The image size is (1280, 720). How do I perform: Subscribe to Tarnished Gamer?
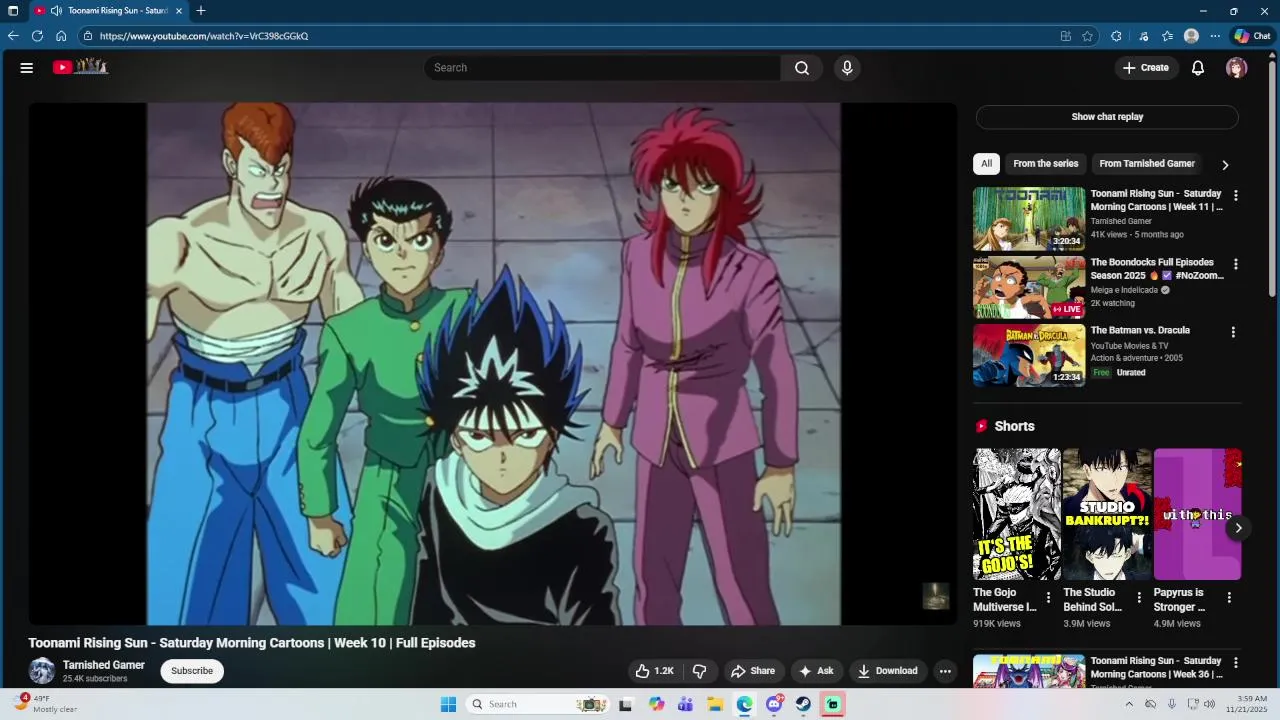point(192,671)
